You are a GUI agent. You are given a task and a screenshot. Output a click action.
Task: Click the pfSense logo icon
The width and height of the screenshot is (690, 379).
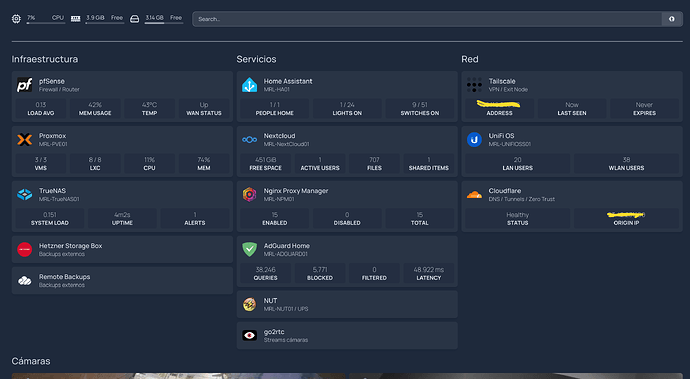coord(25,85)
